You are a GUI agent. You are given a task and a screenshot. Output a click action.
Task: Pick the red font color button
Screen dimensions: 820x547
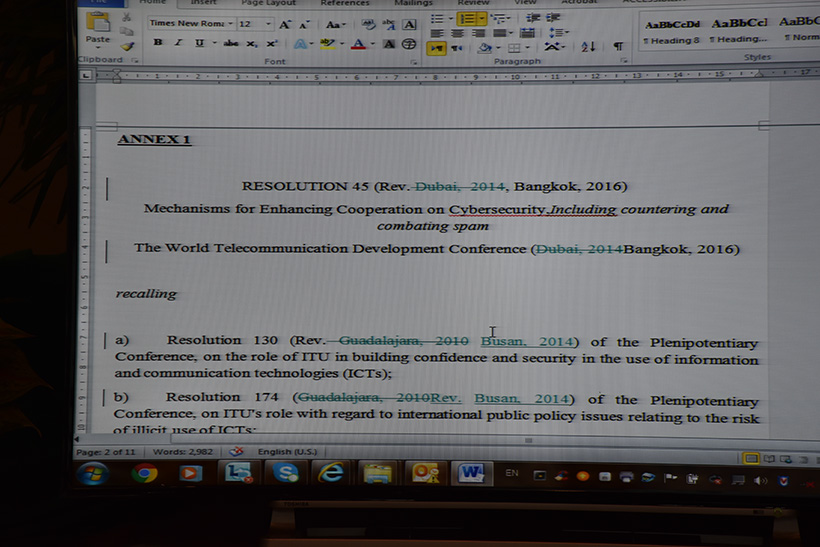click(358, 45)
